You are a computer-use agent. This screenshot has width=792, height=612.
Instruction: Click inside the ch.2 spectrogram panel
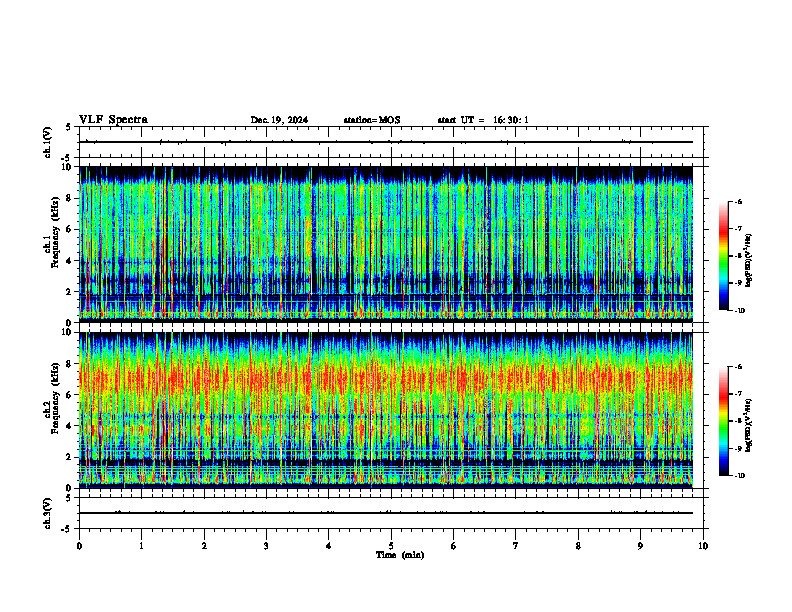(386, 410)
